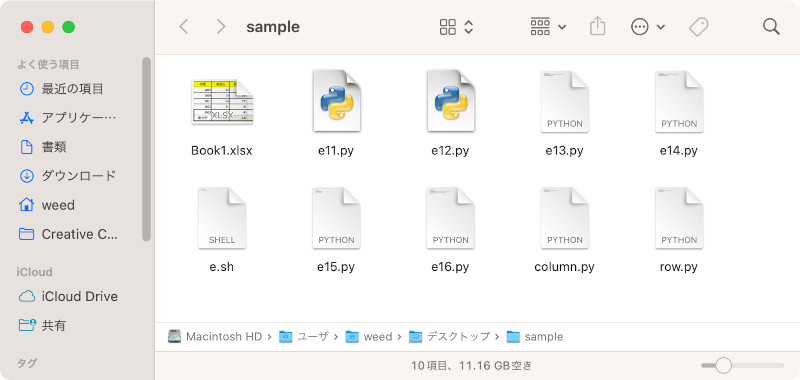Viewport: 800px width, 380px height.
Task: Expand the group-by dropdown arrow
Action: (562, 27)
